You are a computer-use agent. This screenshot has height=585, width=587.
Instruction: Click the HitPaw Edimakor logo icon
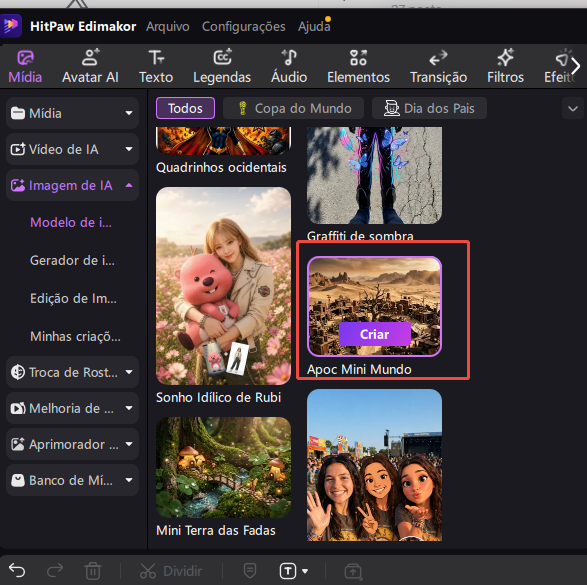coord(10,25)
